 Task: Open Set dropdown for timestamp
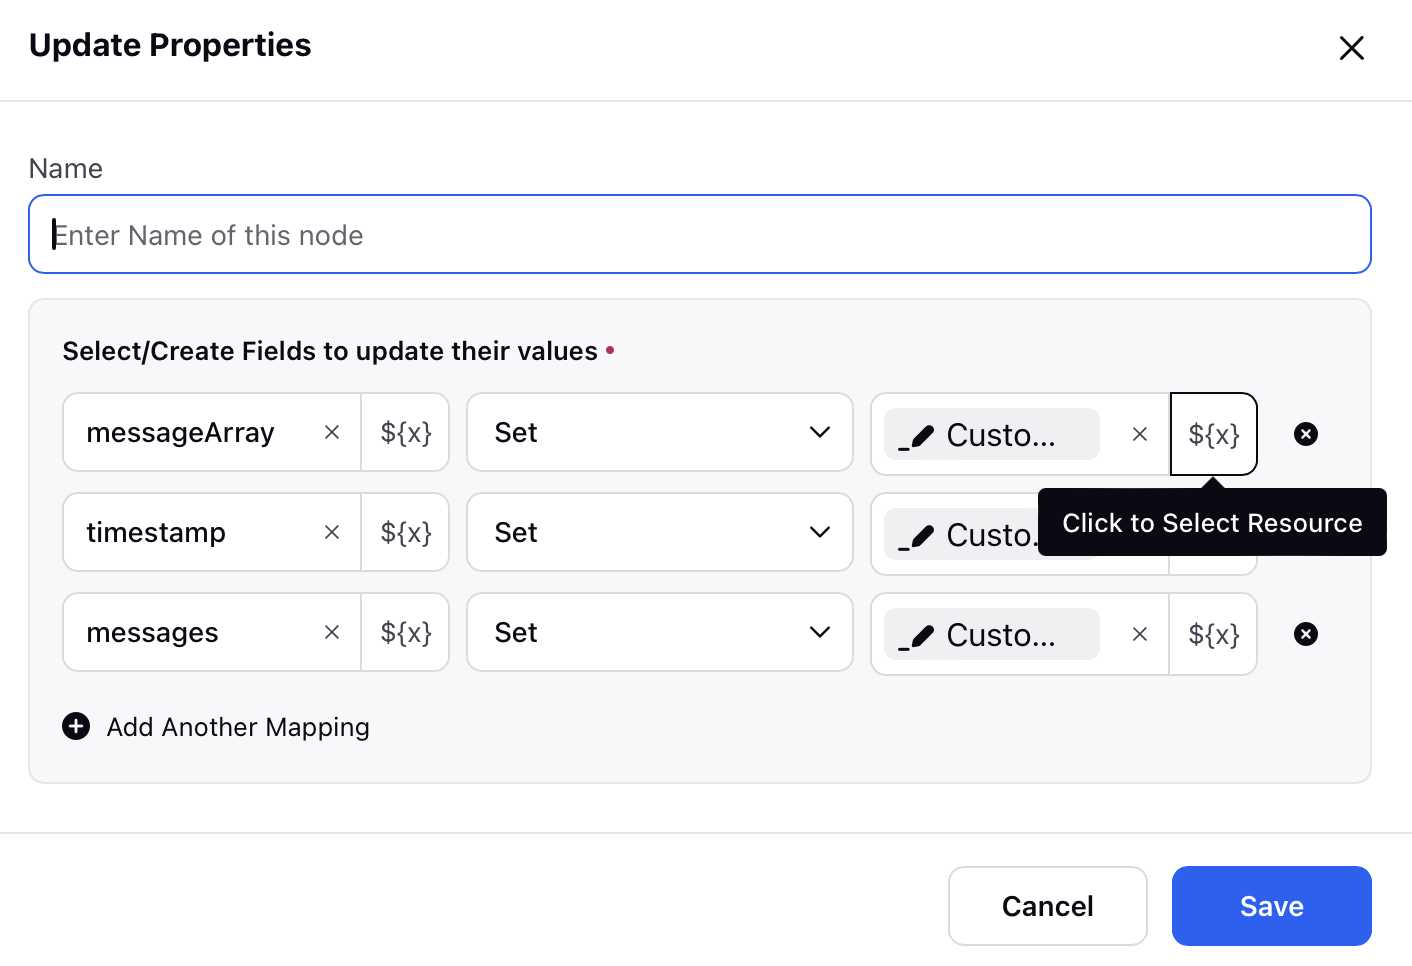coord(660,532)
